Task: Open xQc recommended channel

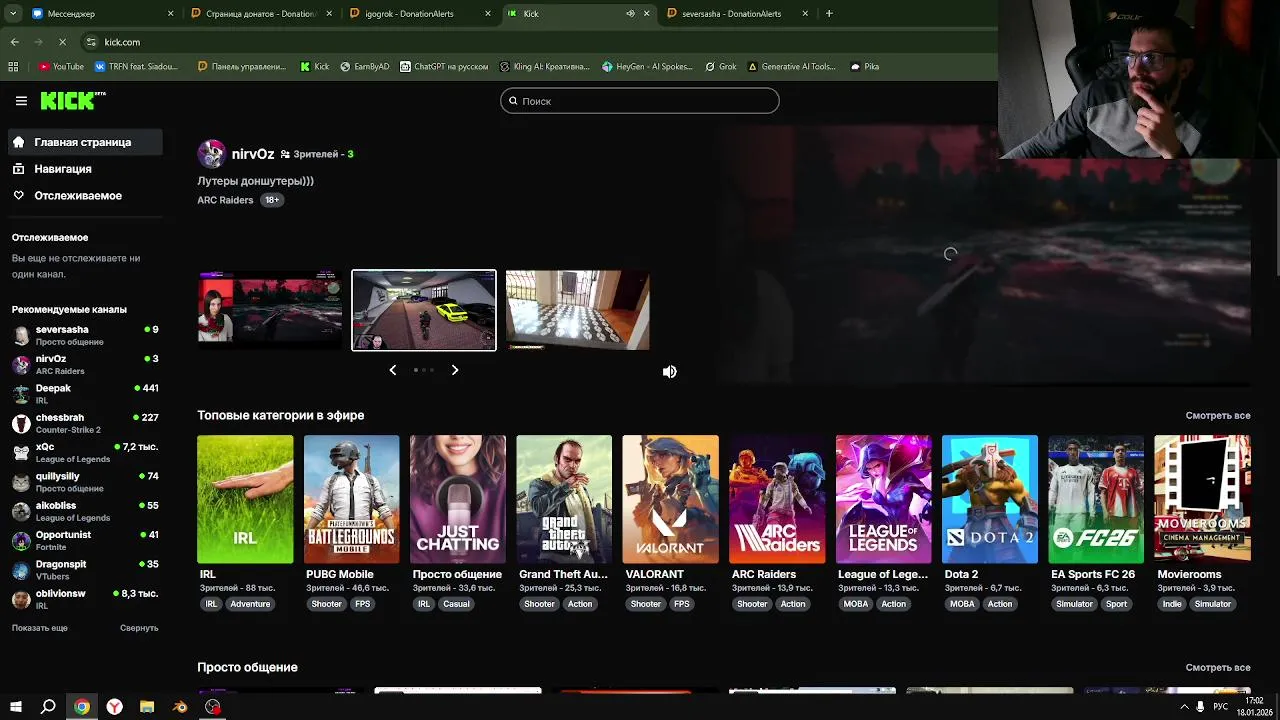Action: 85,452
